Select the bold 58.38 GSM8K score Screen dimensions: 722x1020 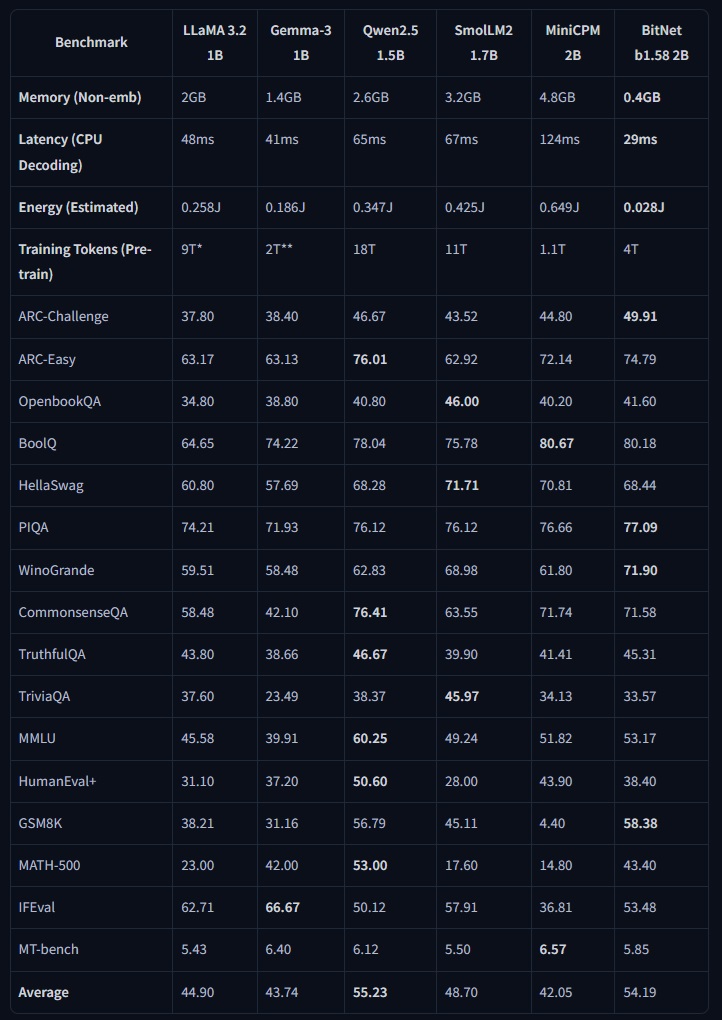pyautogui.click(x=640, y=823)
